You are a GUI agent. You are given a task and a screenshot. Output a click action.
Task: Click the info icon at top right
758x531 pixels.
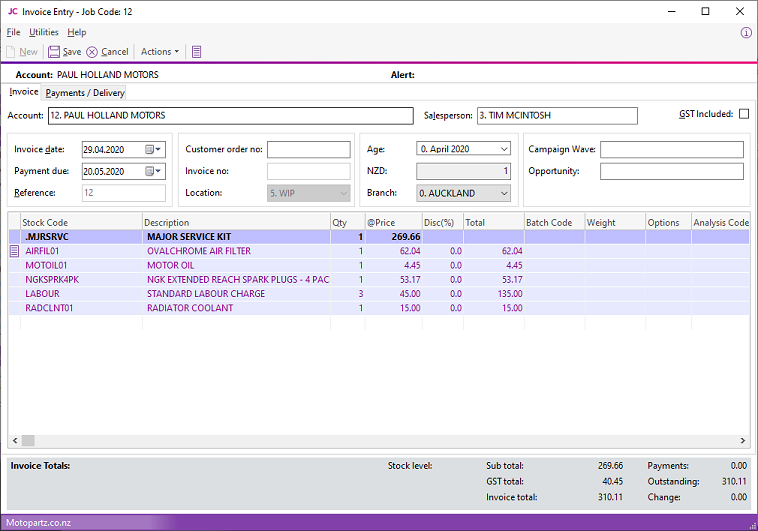[x=745, y=33]
